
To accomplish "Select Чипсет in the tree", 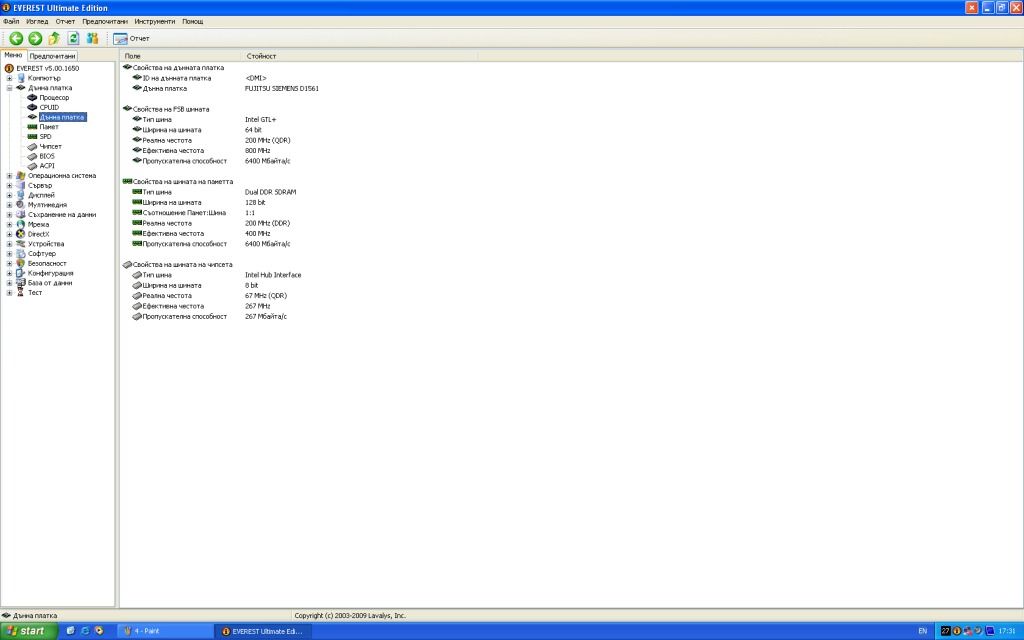I will pos(50,147).
